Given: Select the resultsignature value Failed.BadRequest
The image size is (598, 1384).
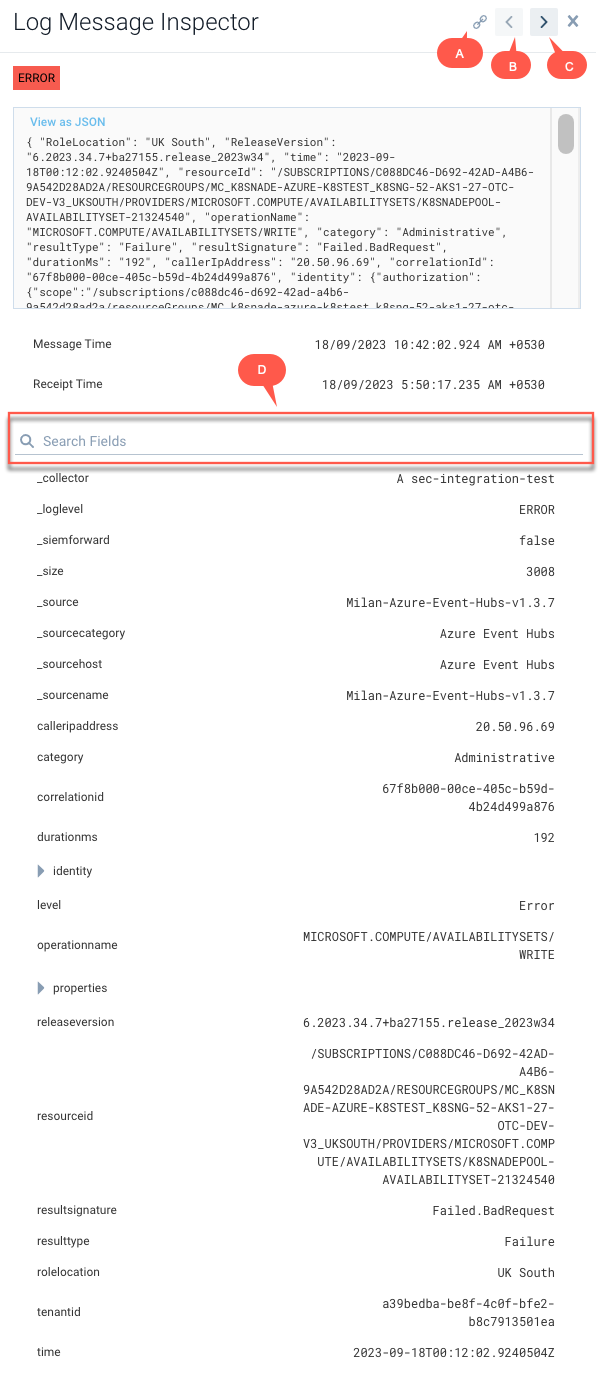Looking at the screenshot, I should click(x=493, y=1211).
